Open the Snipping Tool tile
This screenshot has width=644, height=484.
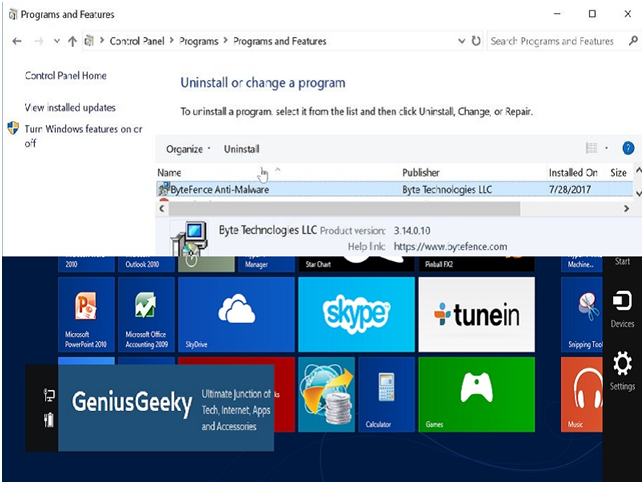point(582,314)
